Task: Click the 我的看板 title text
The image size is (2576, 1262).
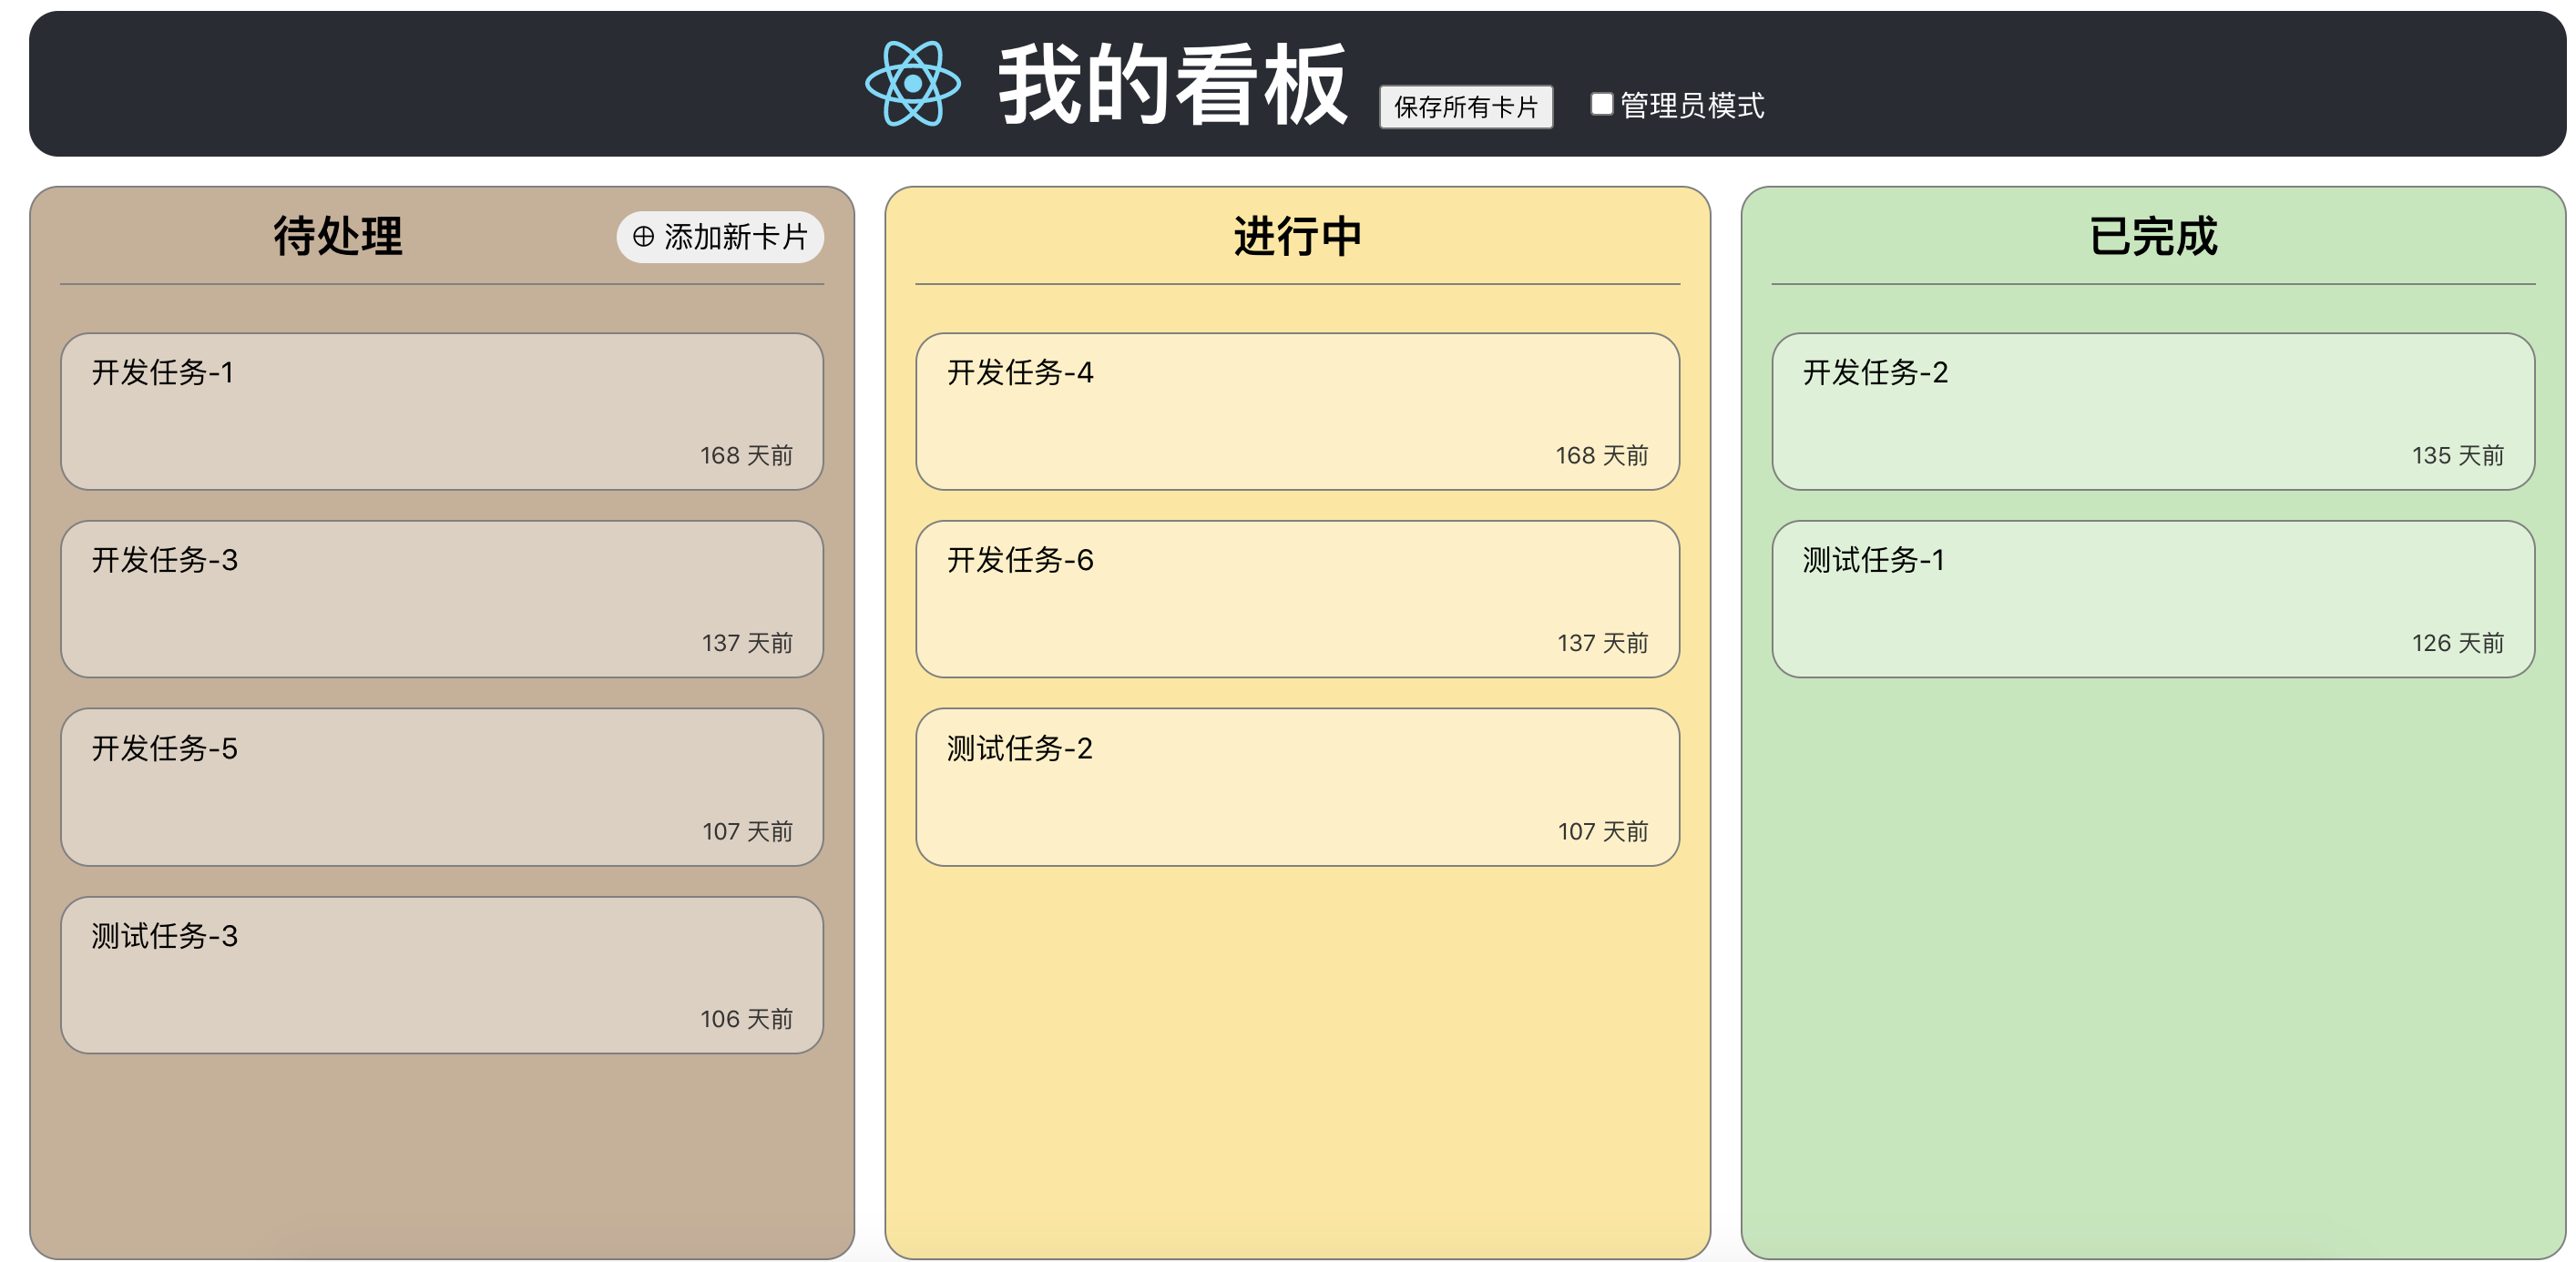Action: 1172,86
